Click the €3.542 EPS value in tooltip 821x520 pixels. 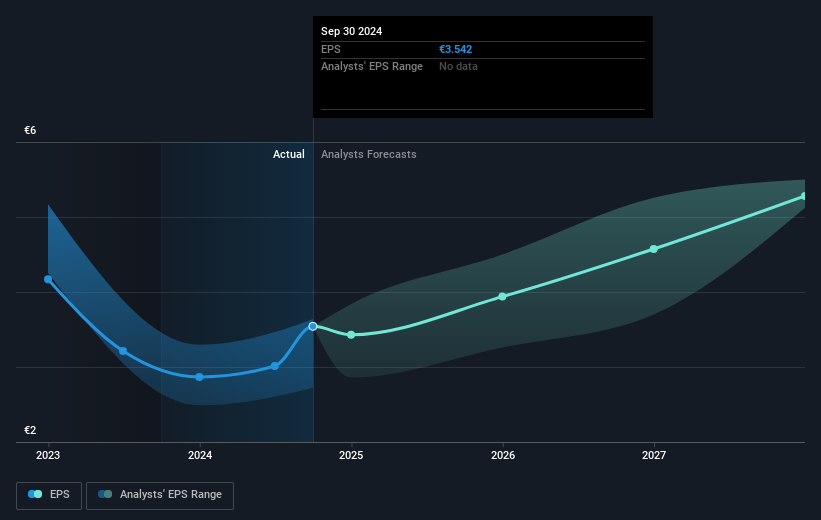(456, 49)
